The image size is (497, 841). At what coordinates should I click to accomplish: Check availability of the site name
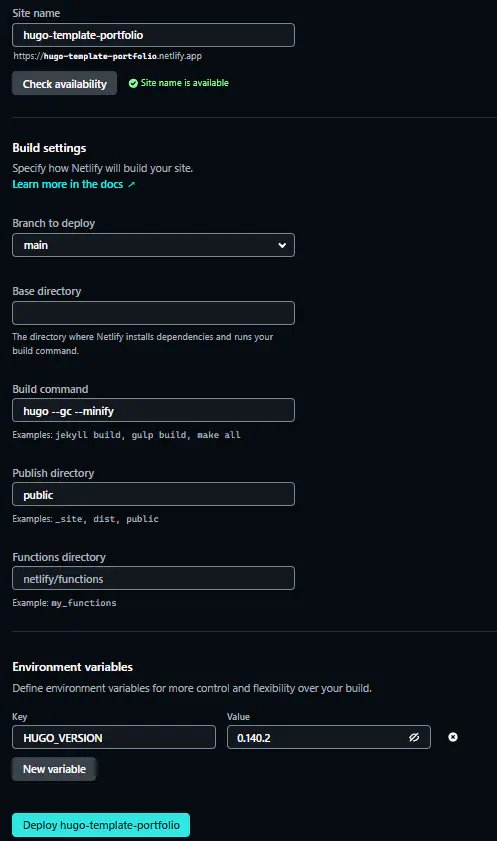coord(64,84)
